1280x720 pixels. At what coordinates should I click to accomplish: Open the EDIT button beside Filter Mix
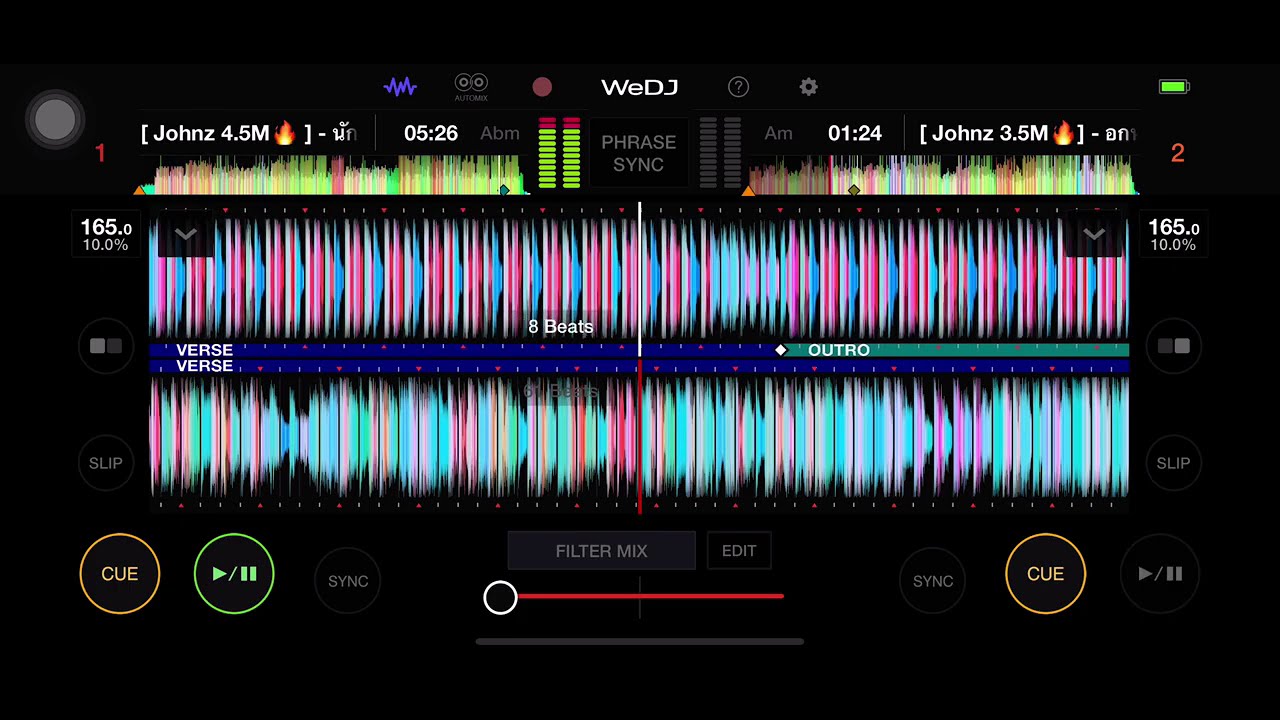coord(739,551)
